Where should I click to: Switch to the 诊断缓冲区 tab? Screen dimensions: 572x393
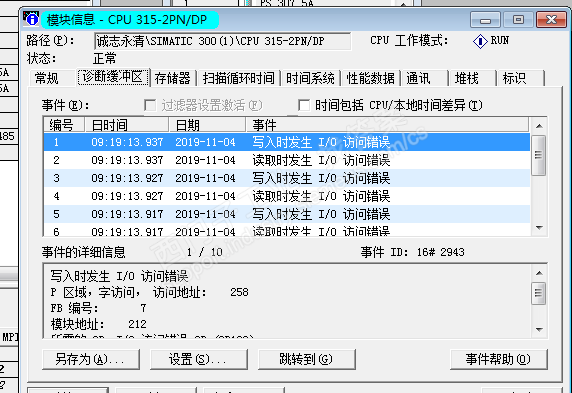(x=113, y=77)
